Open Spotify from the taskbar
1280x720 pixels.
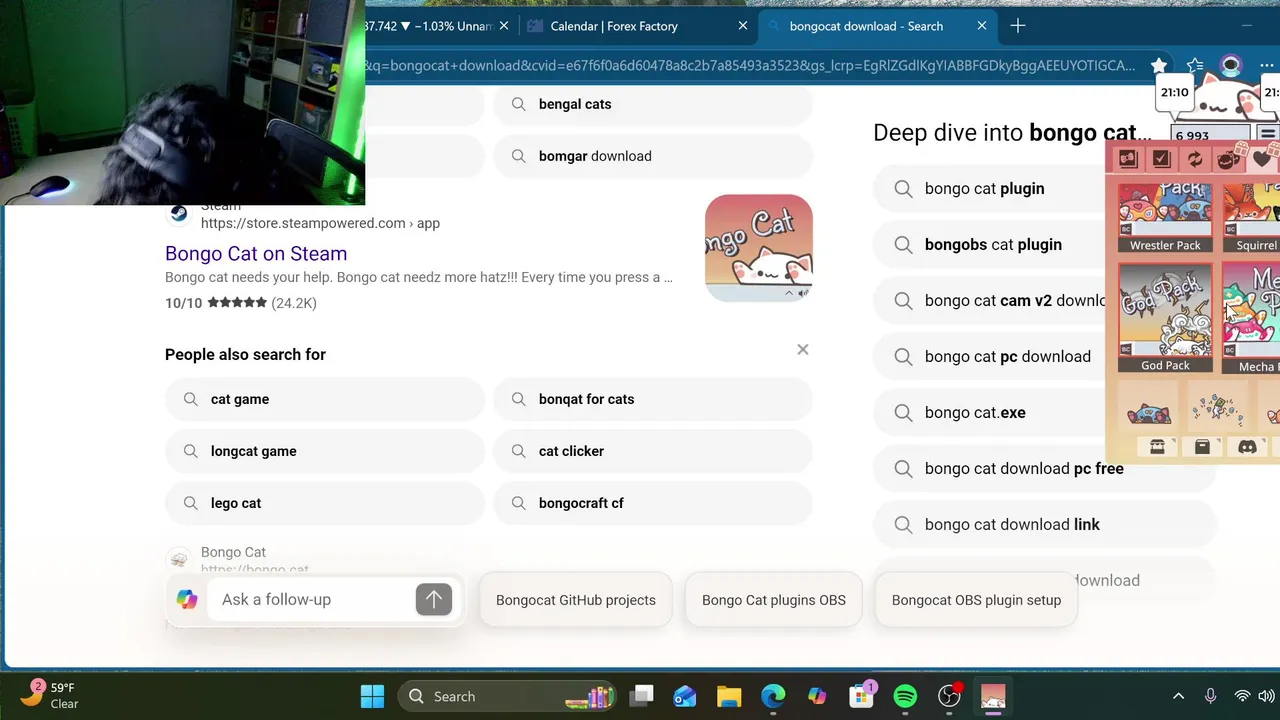pos(905,696)
